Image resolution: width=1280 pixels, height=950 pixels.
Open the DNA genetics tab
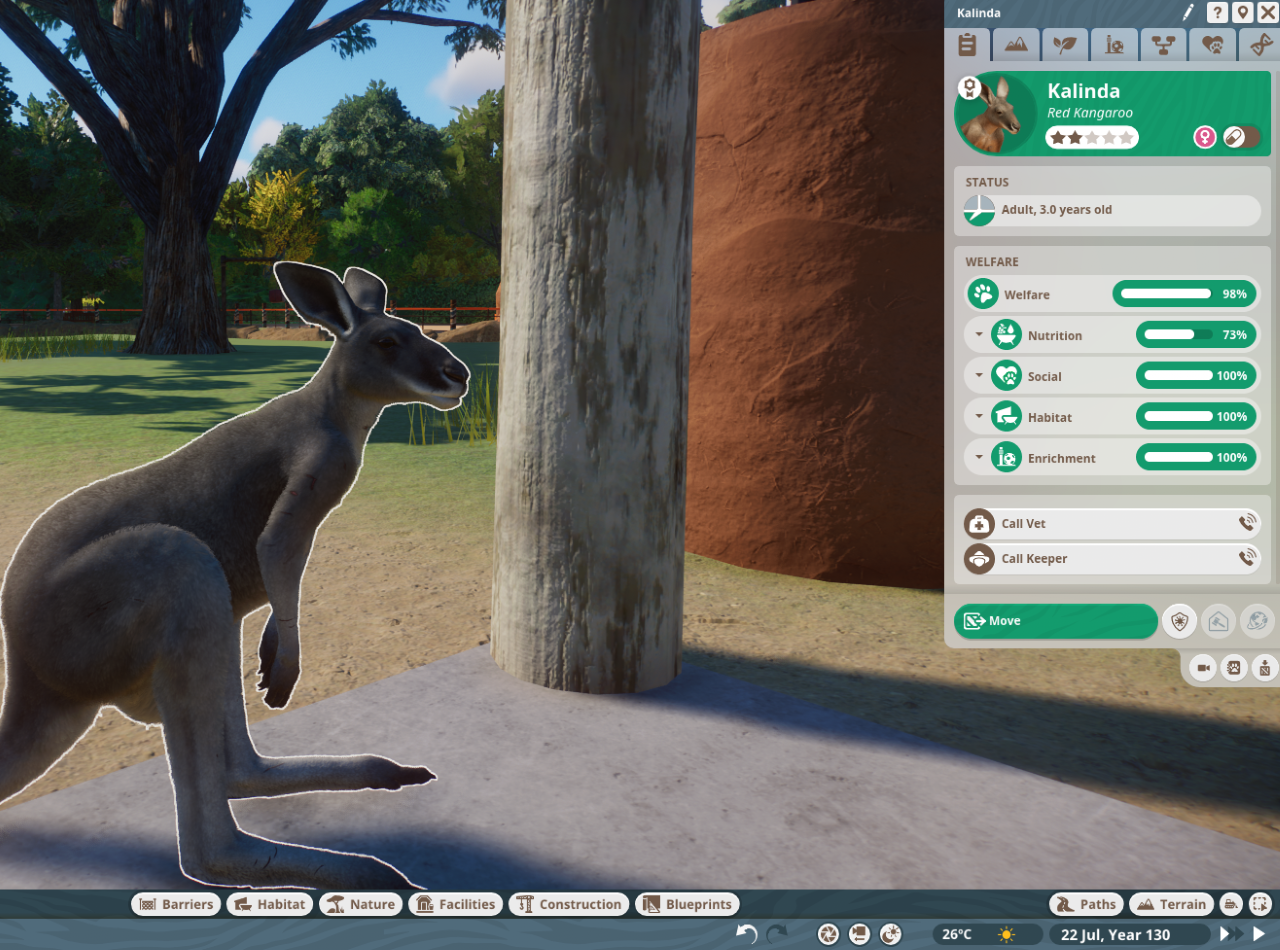1259,45
